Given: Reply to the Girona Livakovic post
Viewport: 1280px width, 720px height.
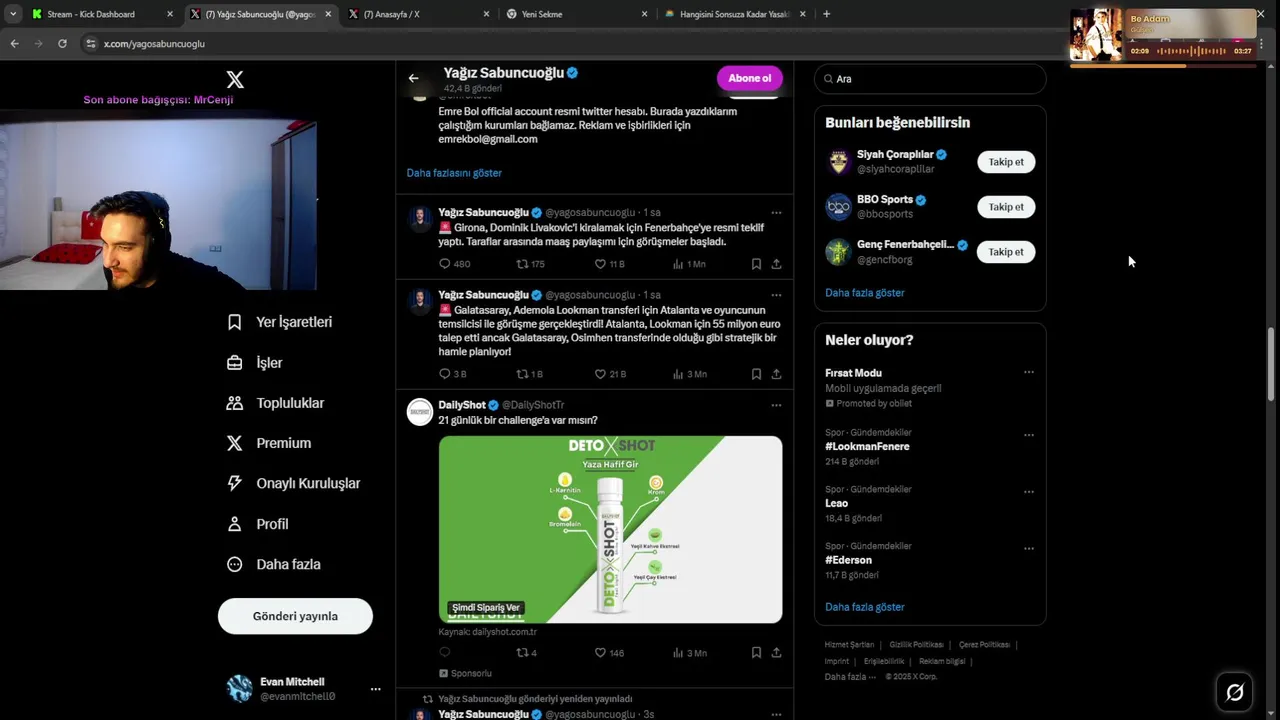Looking at the screenshot, I should [x=445, y=264].
